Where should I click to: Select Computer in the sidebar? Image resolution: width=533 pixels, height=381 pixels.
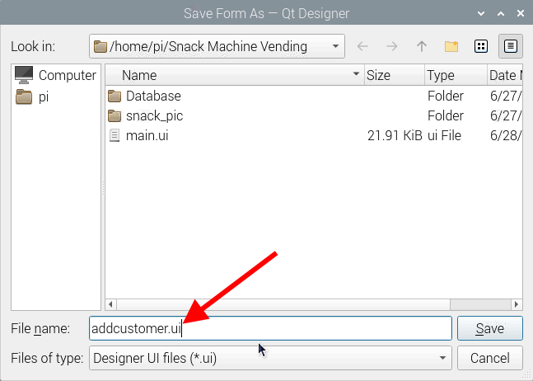pyautogui.click(x=56, y=75)
